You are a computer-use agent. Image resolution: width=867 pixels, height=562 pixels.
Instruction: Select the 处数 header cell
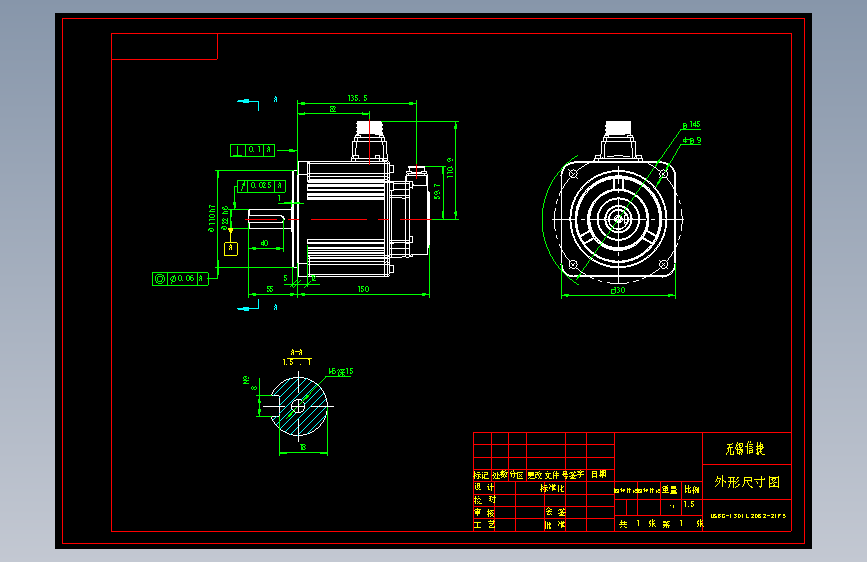500,475
